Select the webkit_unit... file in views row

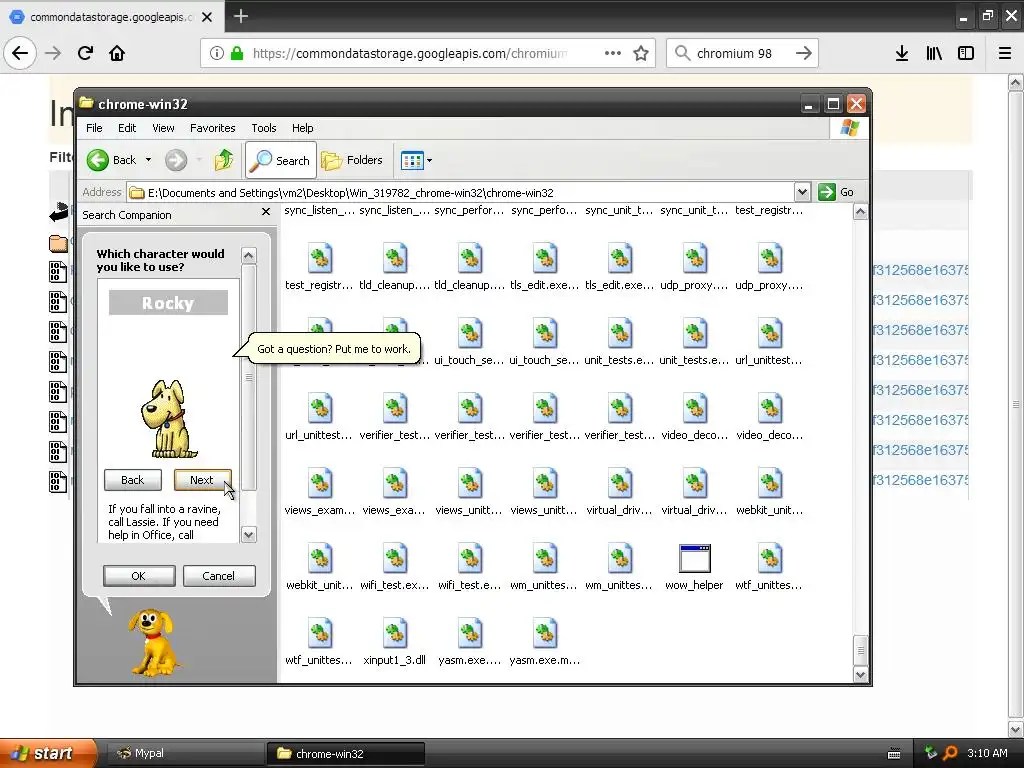[x=769, y=484]
